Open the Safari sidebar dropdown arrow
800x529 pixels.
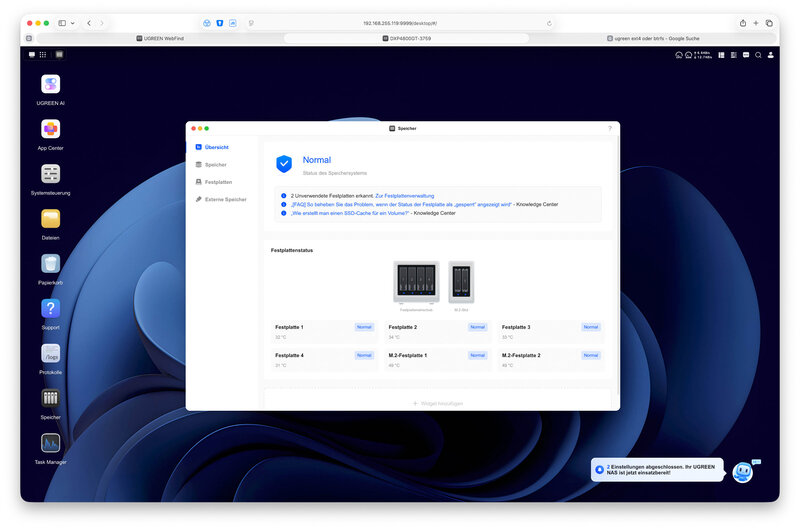pyautogui.click(x=72, y=23)
